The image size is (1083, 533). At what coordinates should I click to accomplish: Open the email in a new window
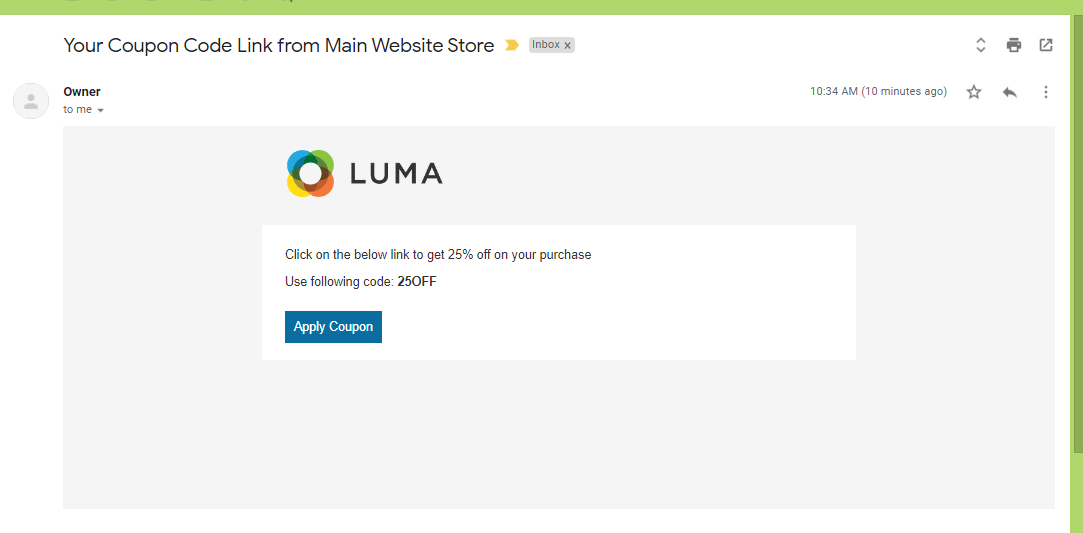coord(1046,46)
